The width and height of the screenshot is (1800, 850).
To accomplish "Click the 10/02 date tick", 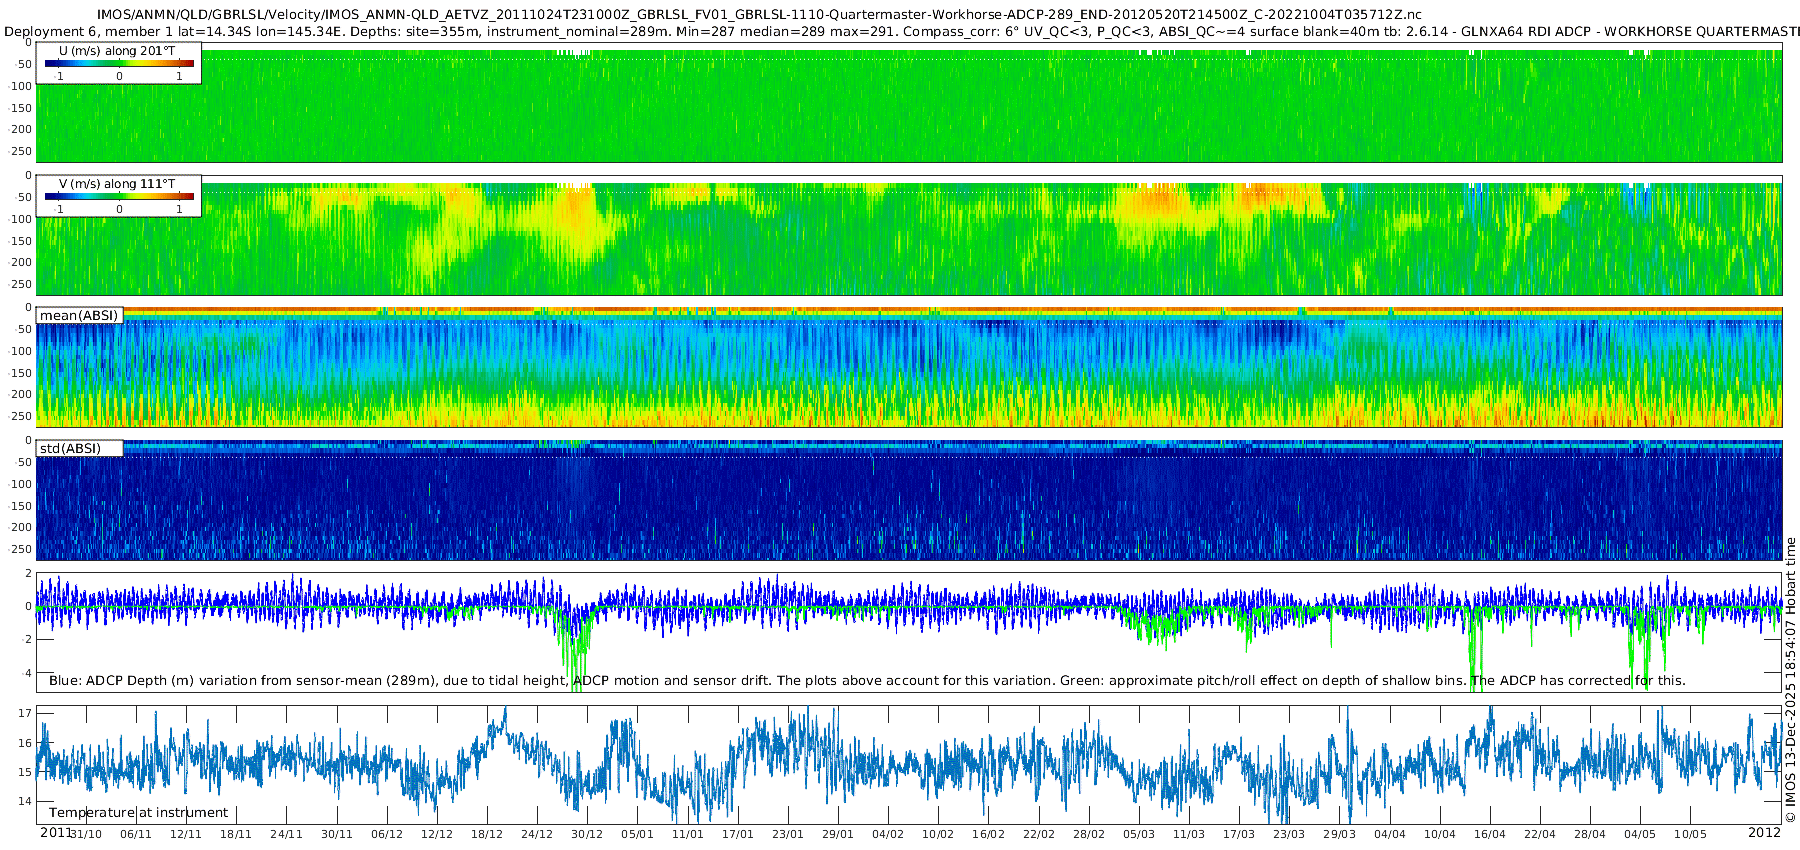I will [x=938, y=834].
